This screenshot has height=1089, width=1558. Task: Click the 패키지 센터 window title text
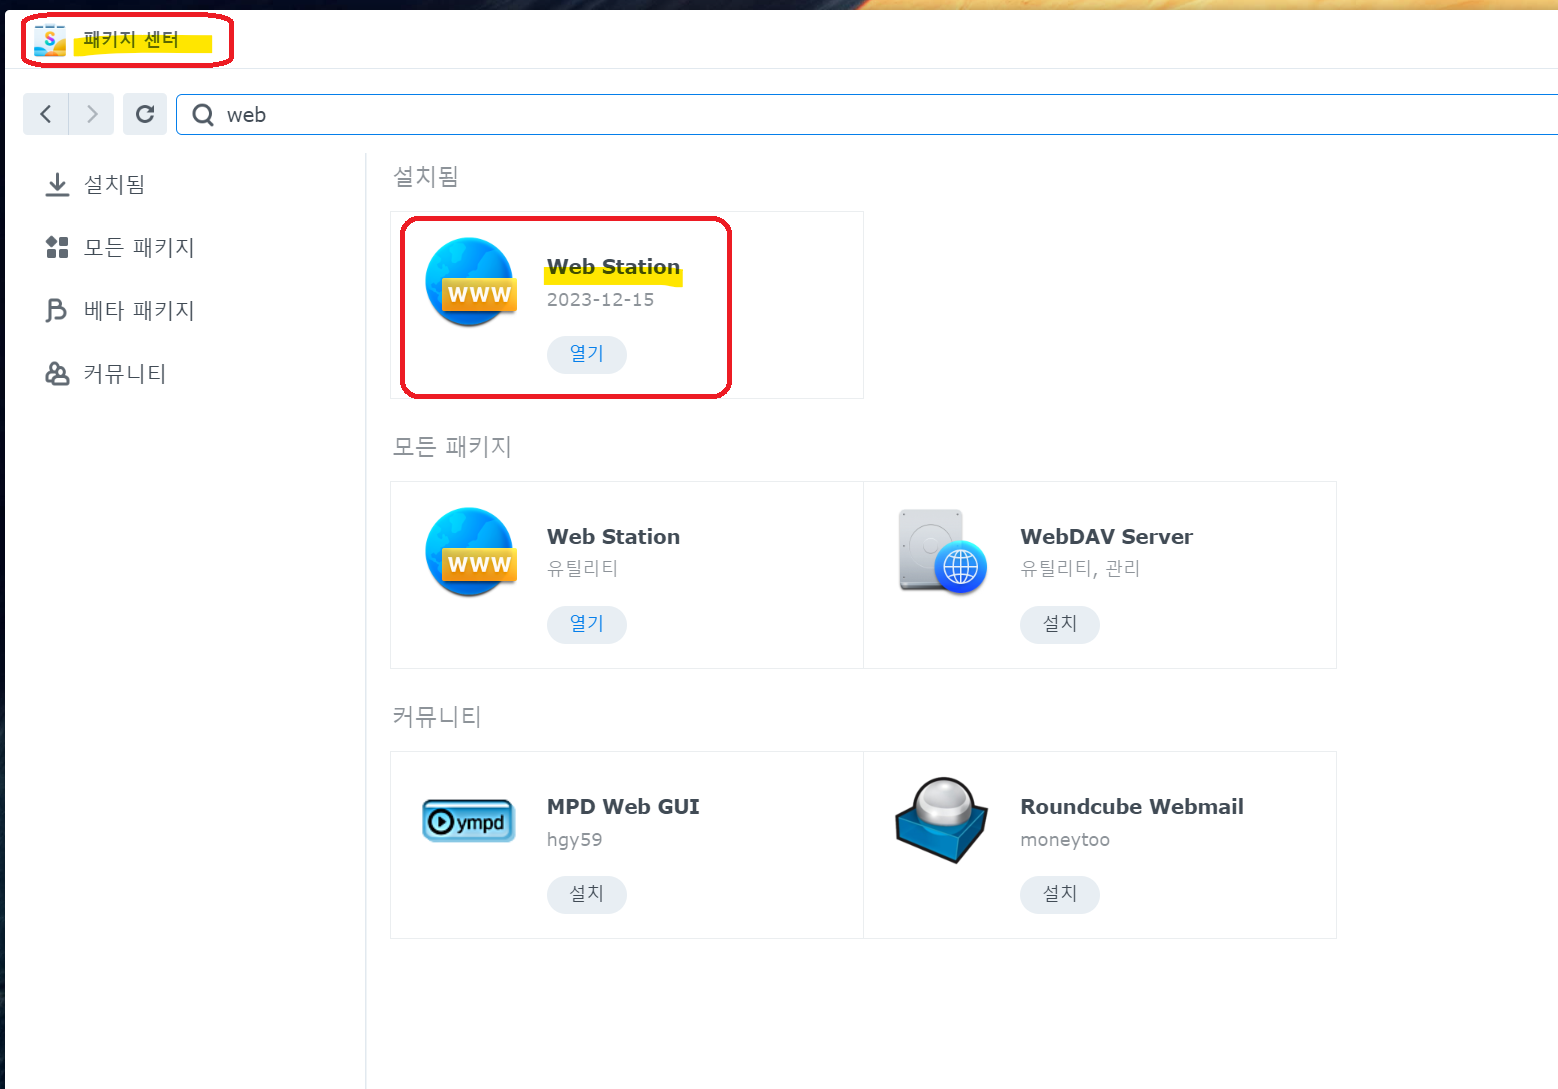131,40
